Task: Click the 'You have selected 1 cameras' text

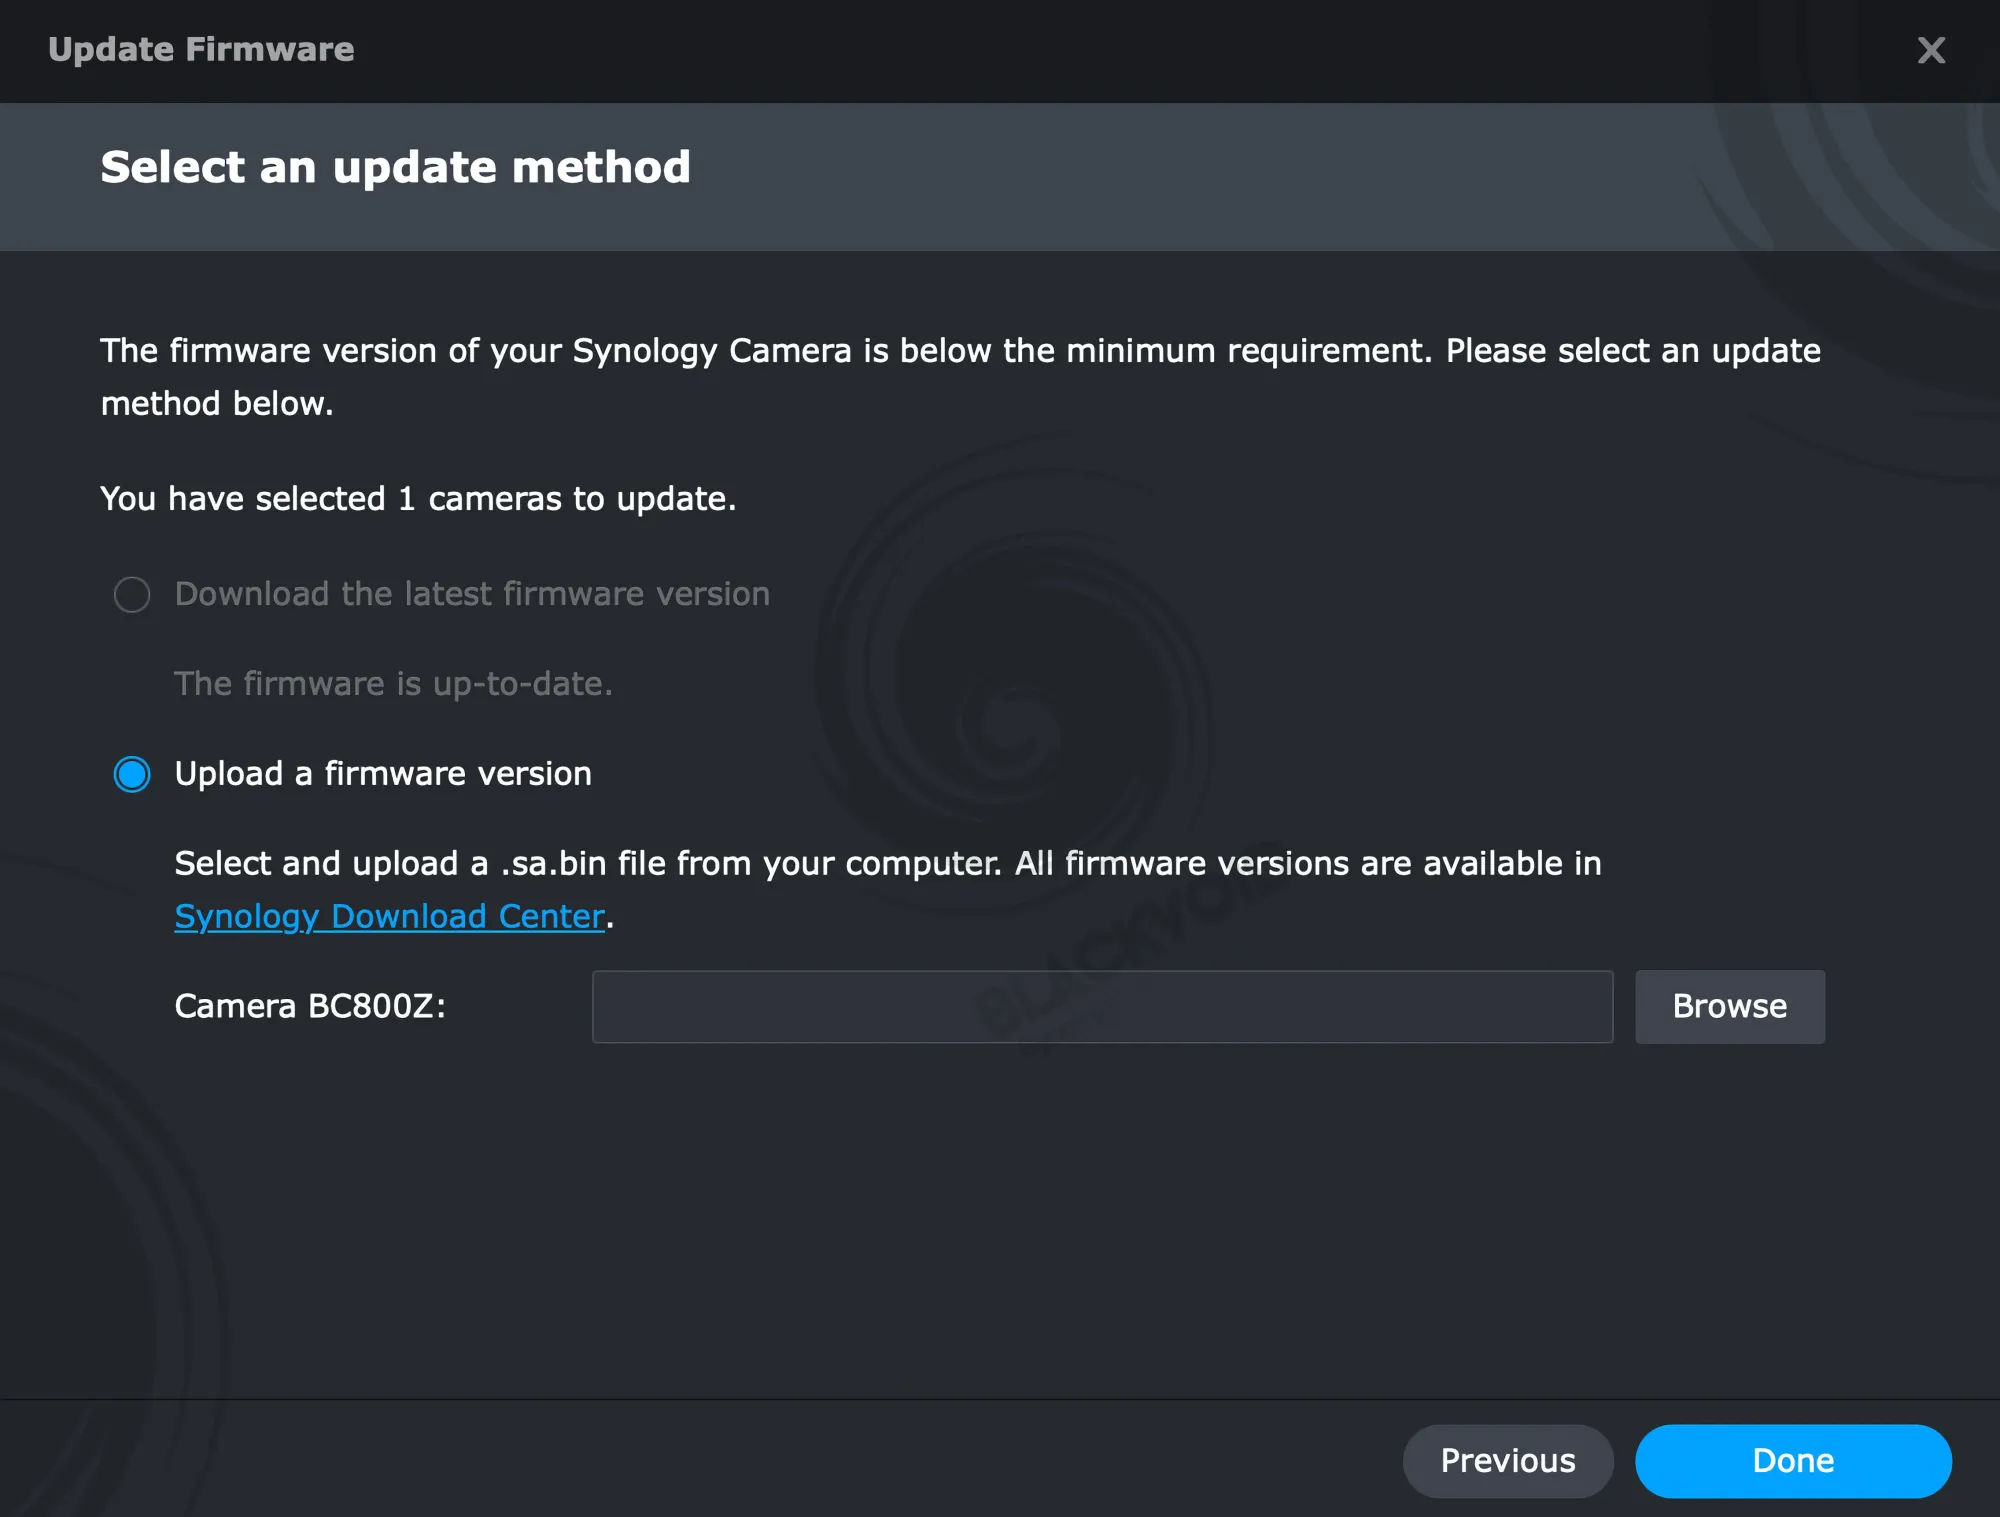Action: (418, 499)
